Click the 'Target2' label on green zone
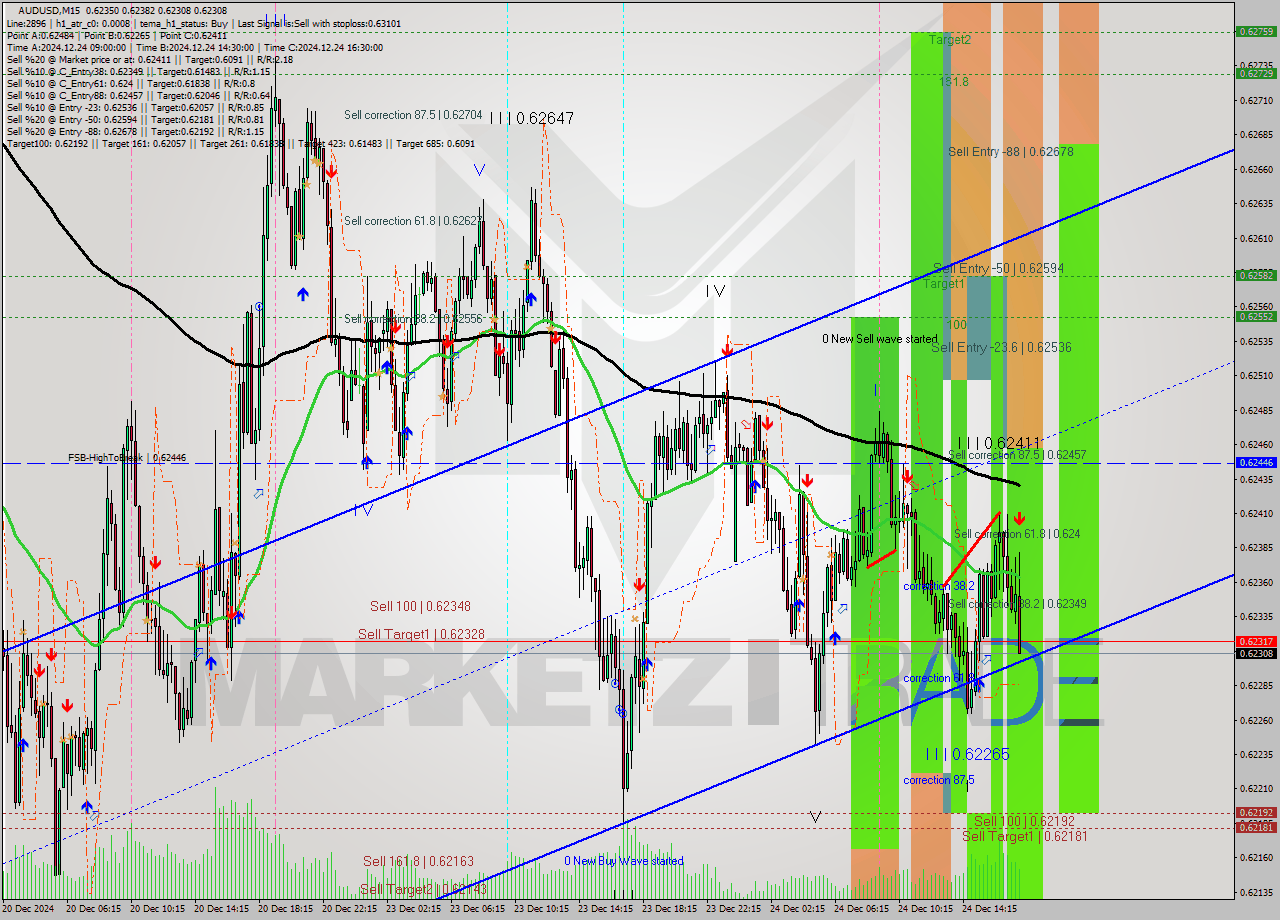 pyautogui.click(x=949, y=40)
